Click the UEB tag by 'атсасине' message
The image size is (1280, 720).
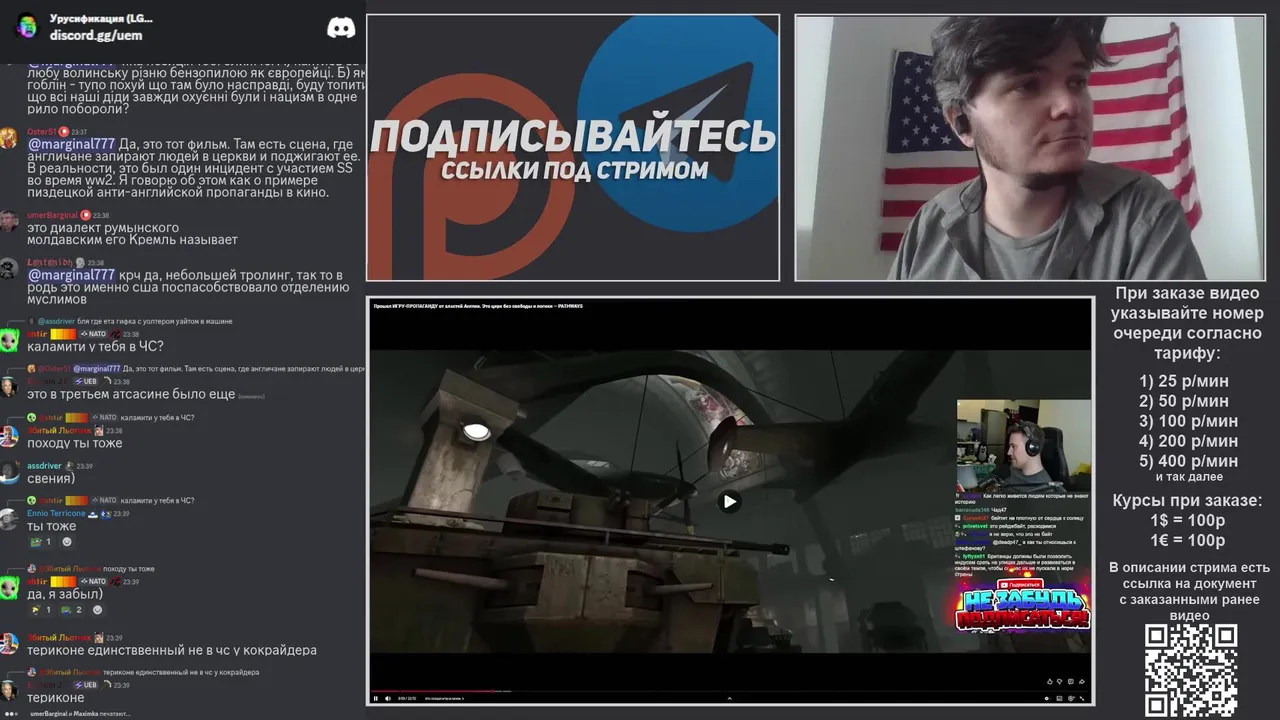[85, 381]
